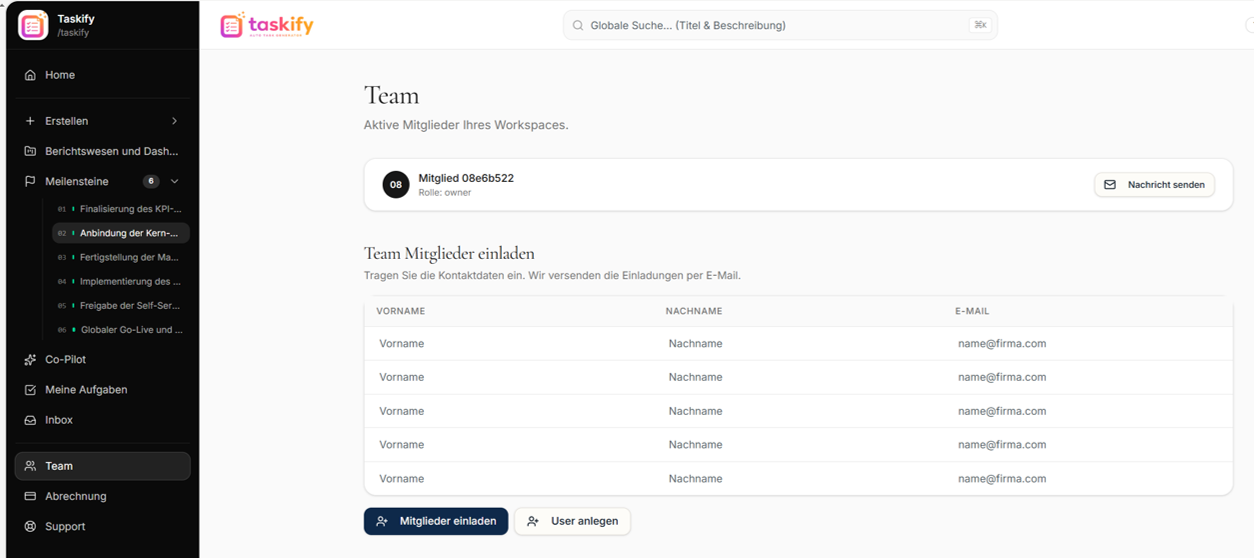1254x558 pixels.
Task: Open Meine Aufgaben via its checkbox icon
Action: [30, 390]
